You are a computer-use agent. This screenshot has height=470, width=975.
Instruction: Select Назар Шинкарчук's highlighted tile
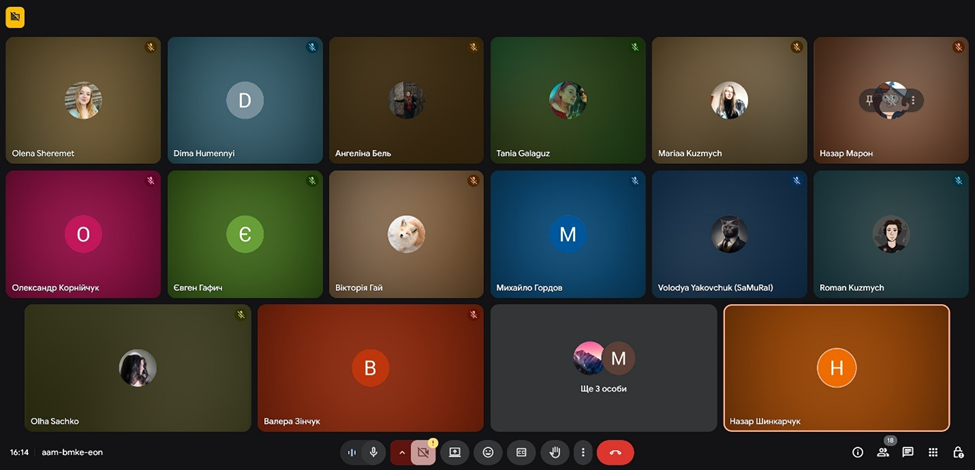tap(836, 368)
